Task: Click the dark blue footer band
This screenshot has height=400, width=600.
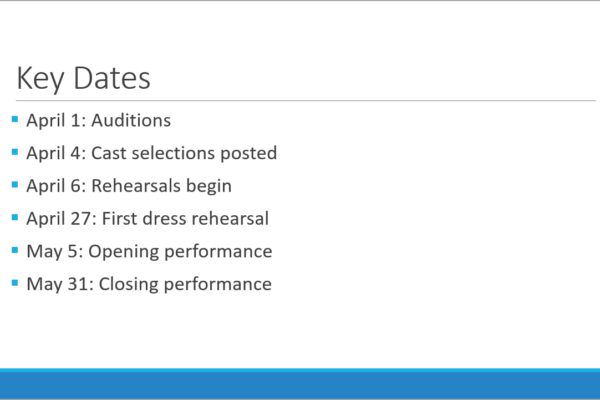Action: click(x=300, y=386)
